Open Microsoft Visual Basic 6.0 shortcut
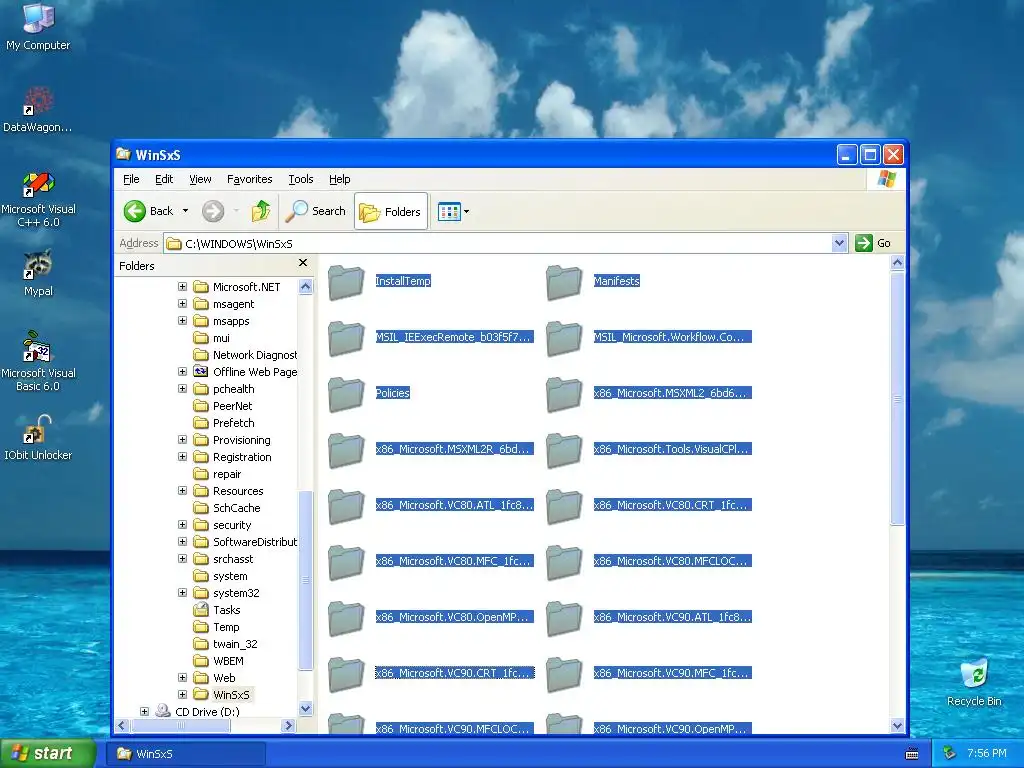 click(x=38, y=361)
